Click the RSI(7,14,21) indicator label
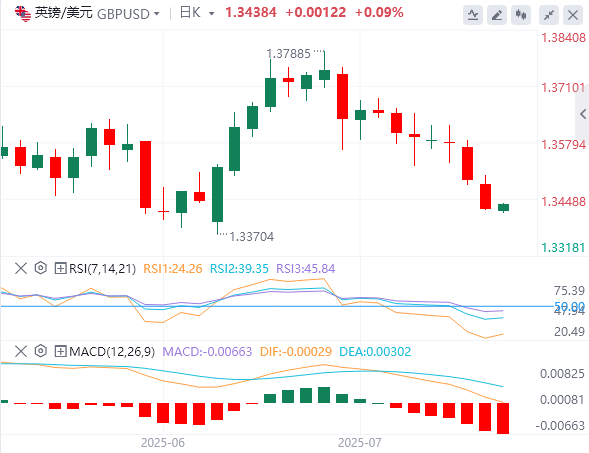 [x=102, y=269]
